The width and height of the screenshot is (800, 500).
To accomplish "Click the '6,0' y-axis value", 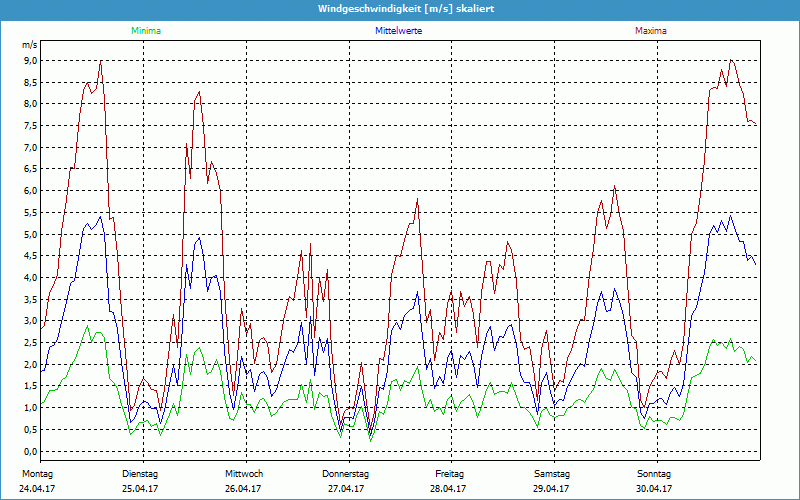I will click(31, 191).
